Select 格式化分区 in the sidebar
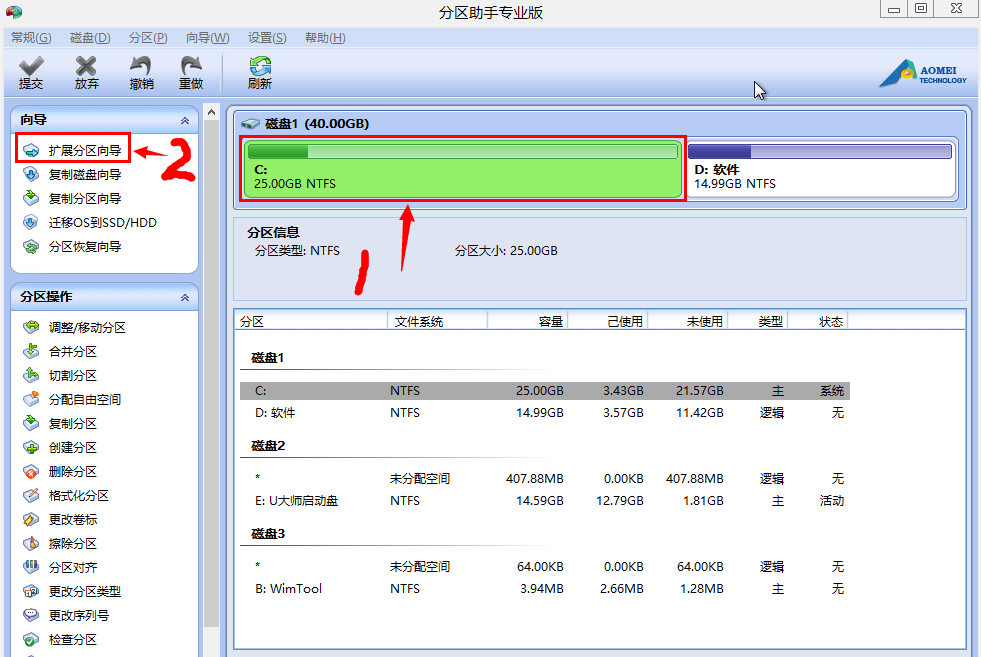This screenshot has width=981, height=657. click(79, 496)
